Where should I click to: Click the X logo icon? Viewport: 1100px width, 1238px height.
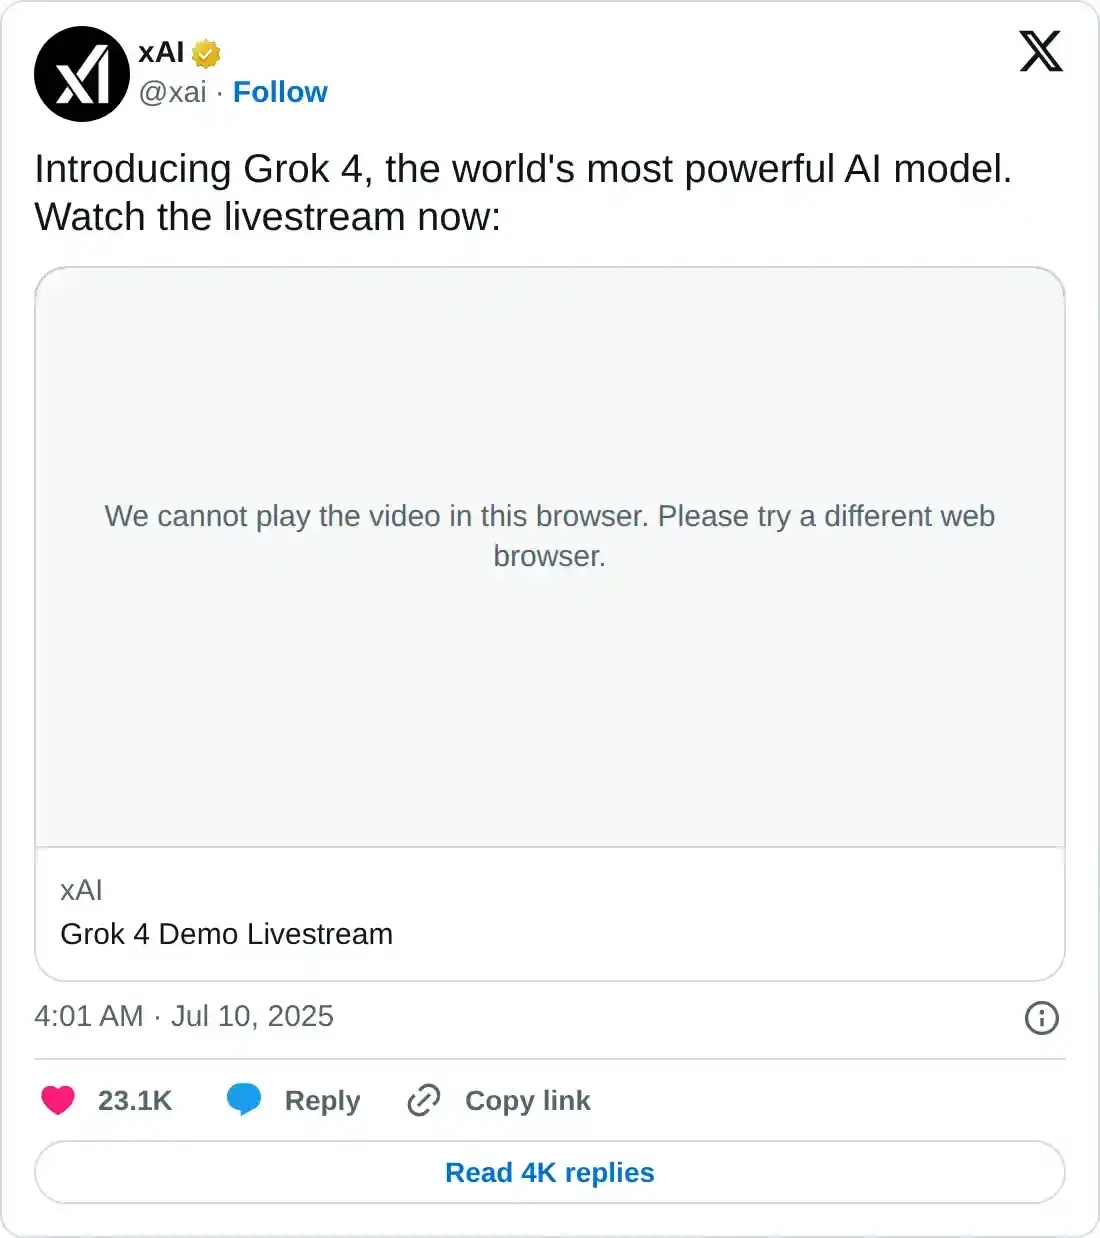1040,51
